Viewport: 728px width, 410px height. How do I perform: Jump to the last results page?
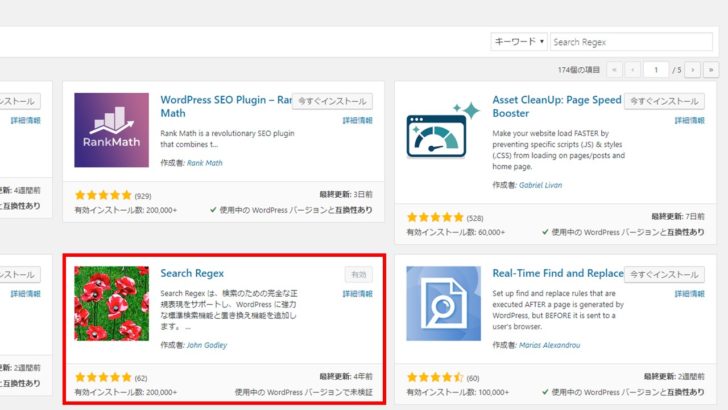pos(710,70)
